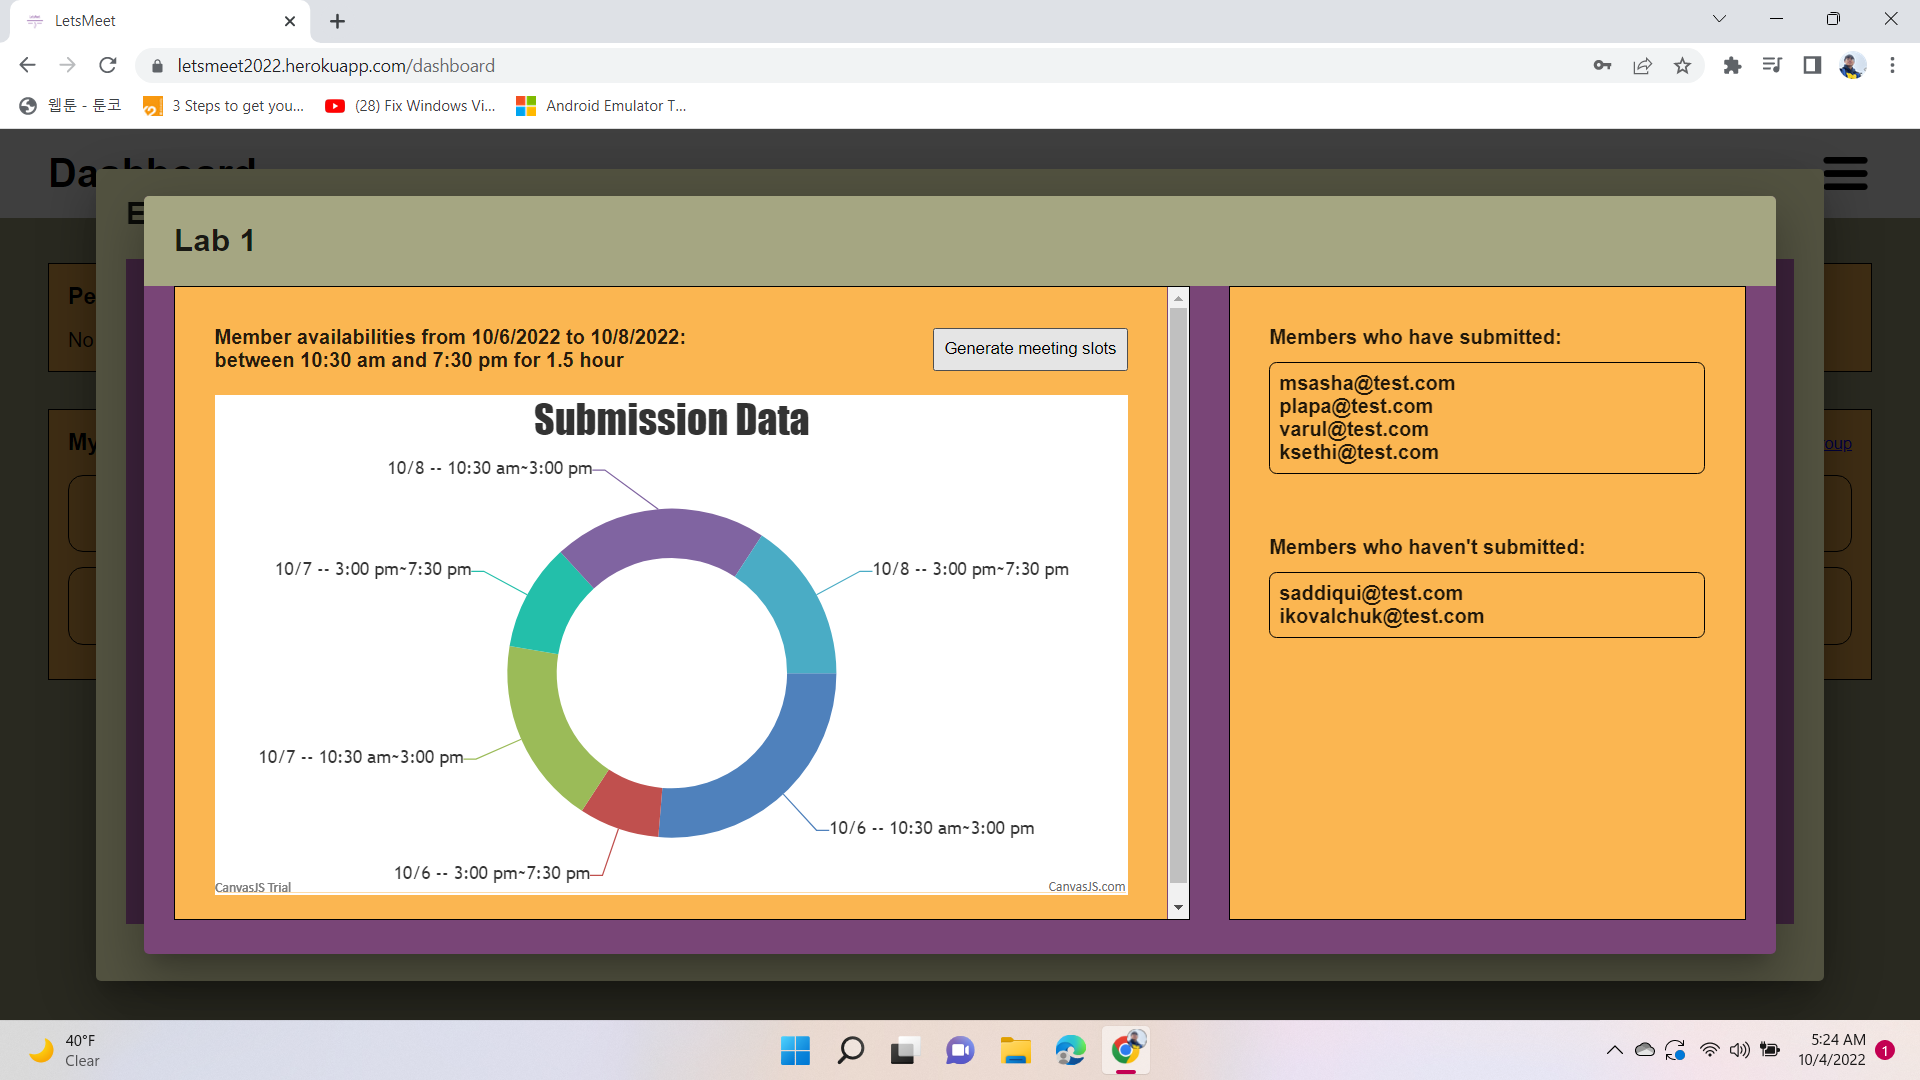
Task: Click the password key icon in address bar
Action: (1602, 66)
